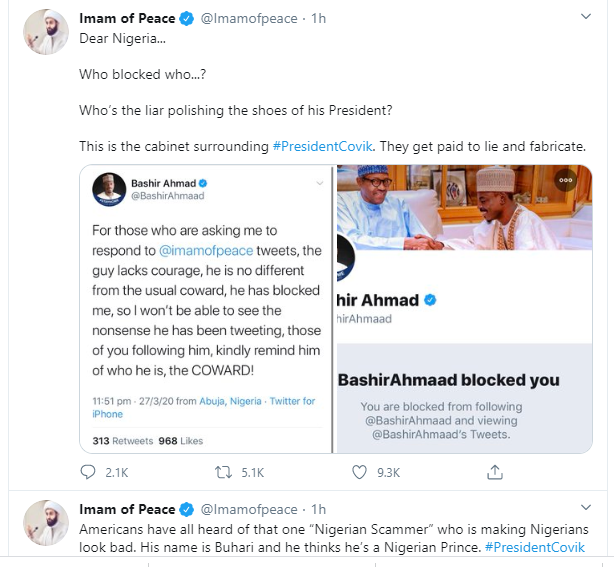Screen dimensions: 614x567
Task: Open the share tweet icon
Action: pos(495,472)
